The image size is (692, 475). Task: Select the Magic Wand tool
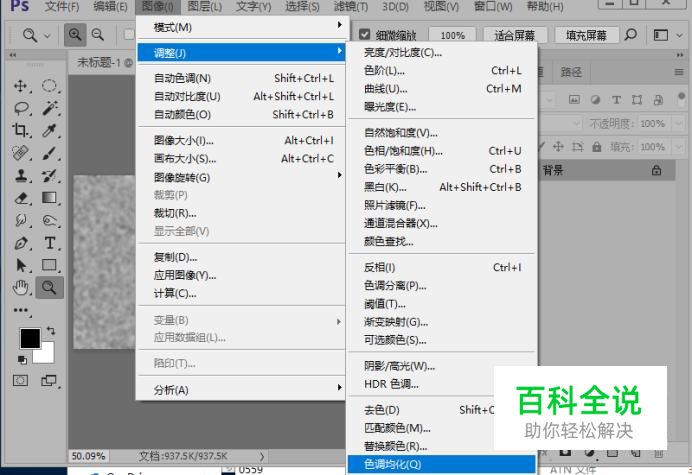[49, 108]
